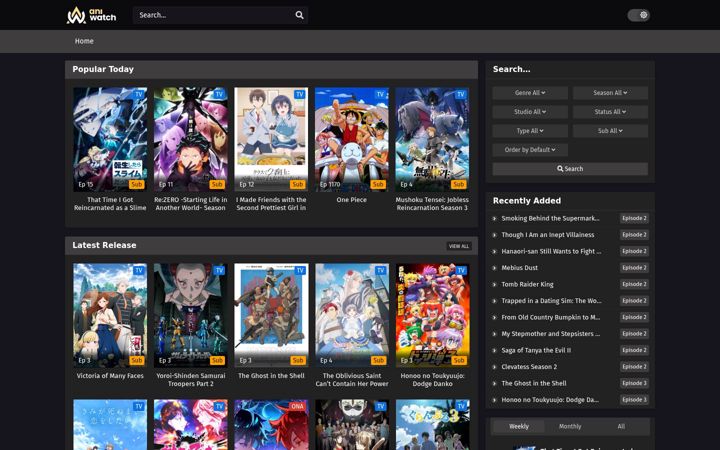Open The Ghost in the Shell poster in Latest Release
The width and height of the screenshot is (720, 450).
click(271, 315)
